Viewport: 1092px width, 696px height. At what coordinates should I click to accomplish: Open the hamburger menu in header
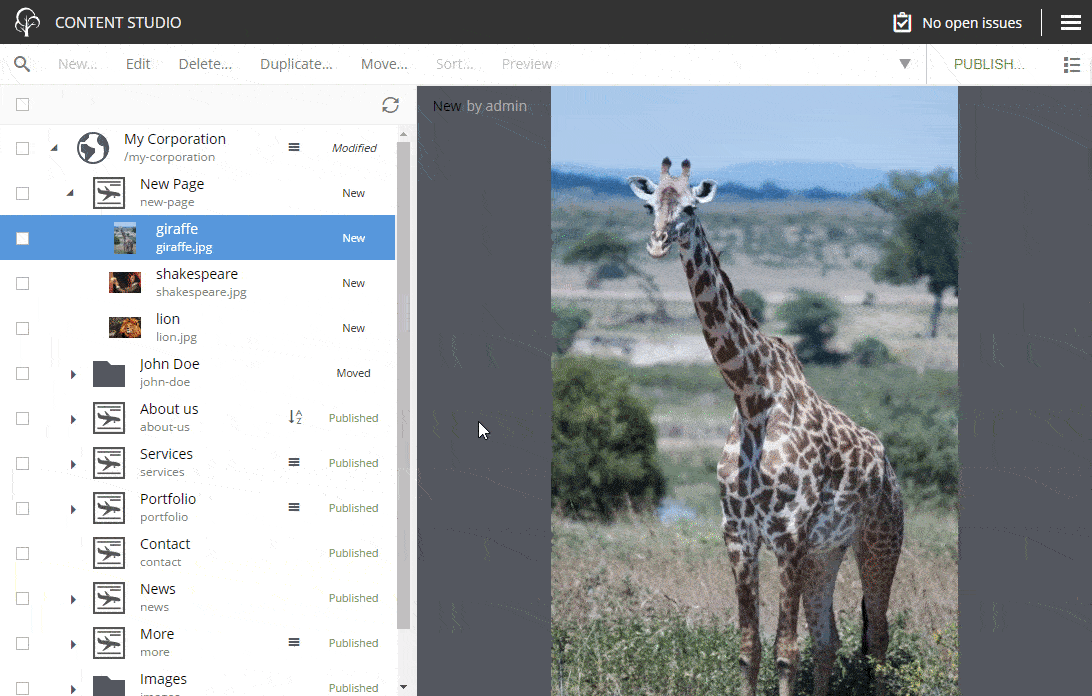[x=1070, y=22]
